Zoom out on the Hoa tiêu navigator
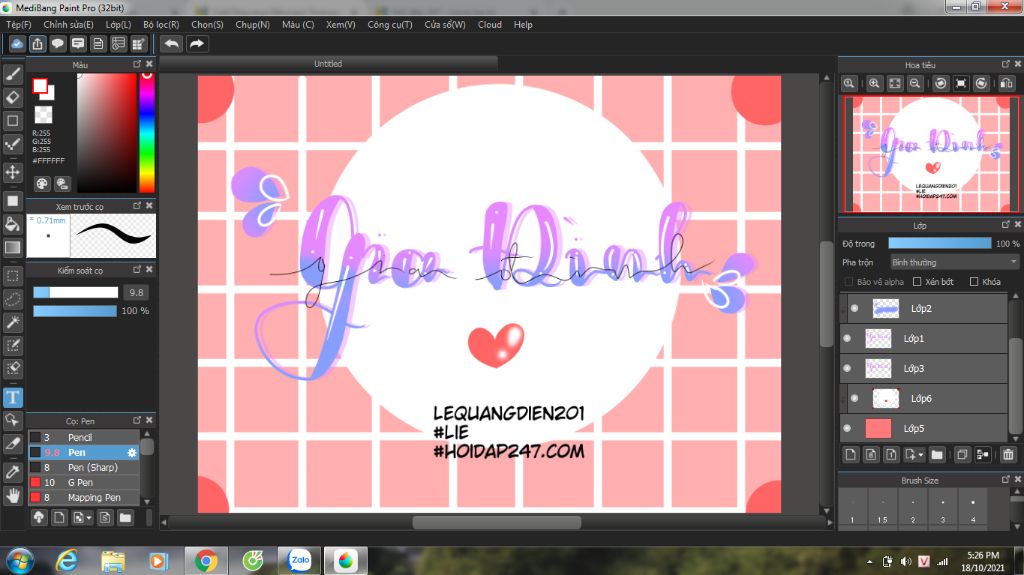 915,84
